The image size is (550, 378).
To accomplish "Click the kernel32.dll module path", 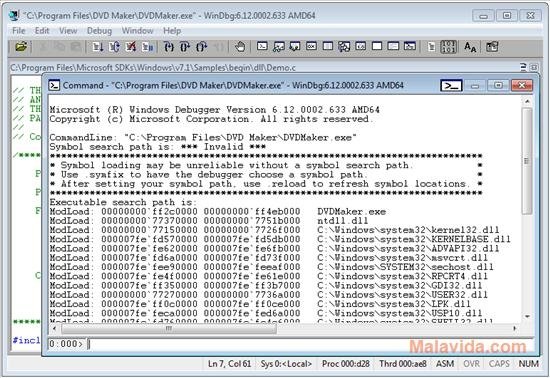I will (x=408, y=230).
